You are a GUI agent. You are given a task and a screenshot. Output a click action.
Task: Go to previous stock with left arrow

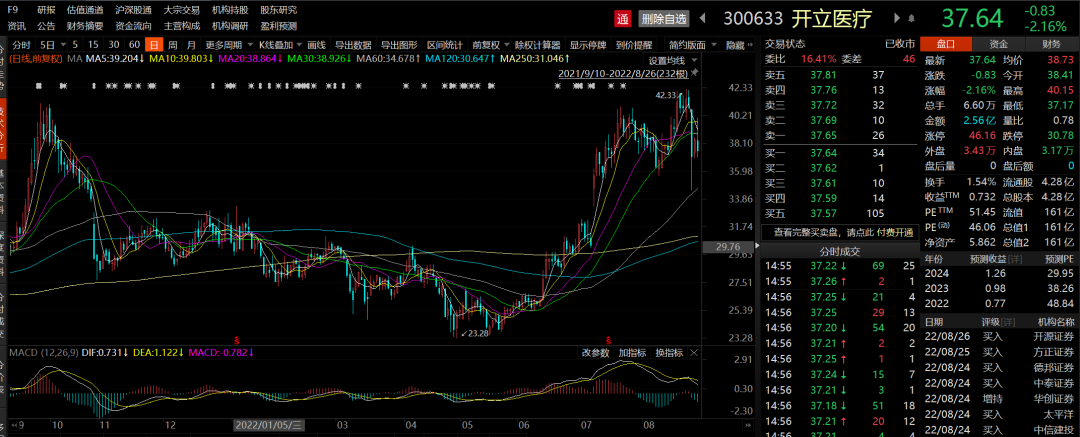click(703, 18)
